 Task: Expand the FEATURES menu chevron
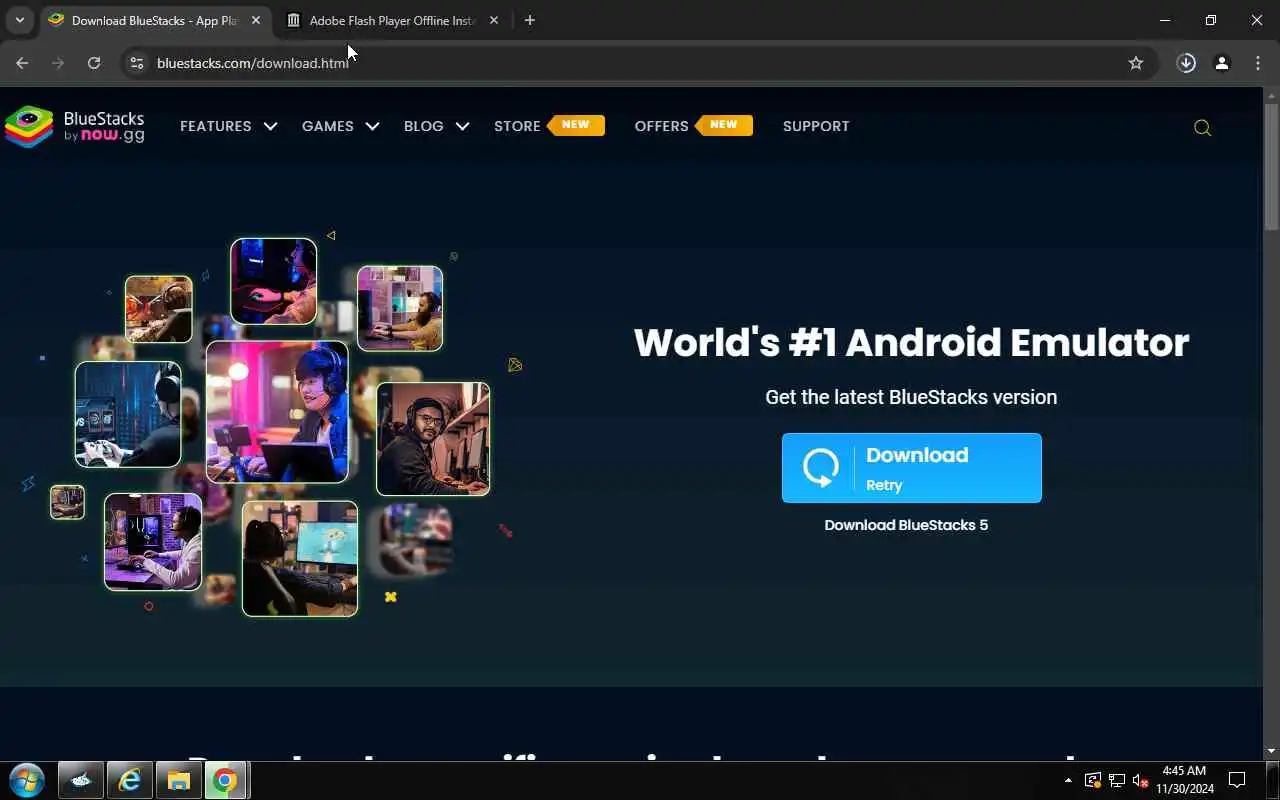pos(270,126)
